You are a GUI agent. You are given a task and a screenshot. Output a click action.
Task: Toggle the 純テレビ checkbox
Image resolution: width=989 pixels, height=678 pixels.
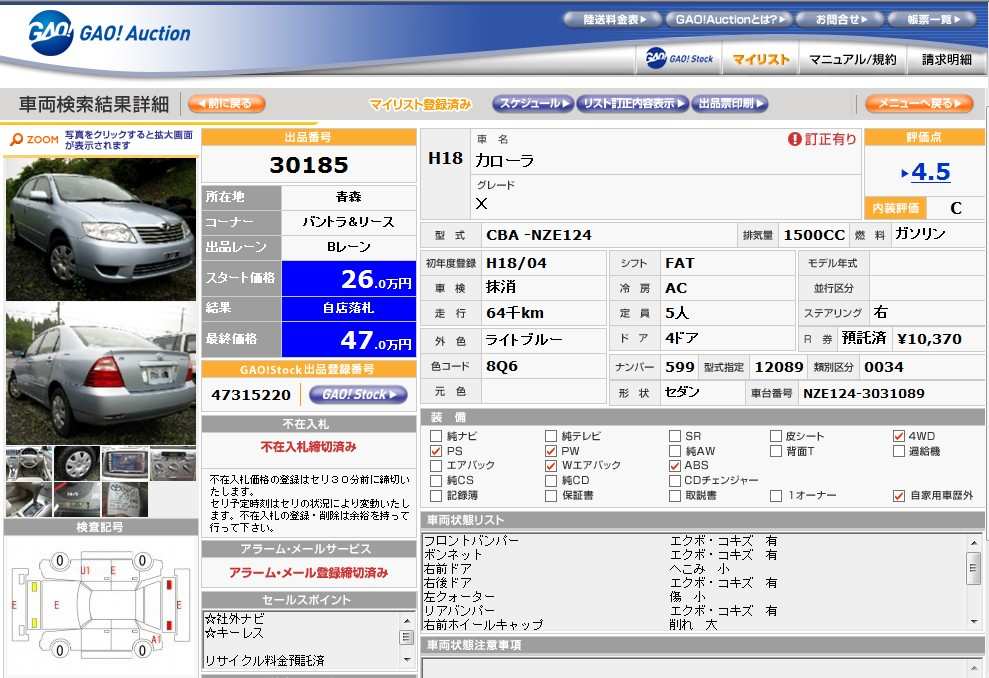[551, 436]
